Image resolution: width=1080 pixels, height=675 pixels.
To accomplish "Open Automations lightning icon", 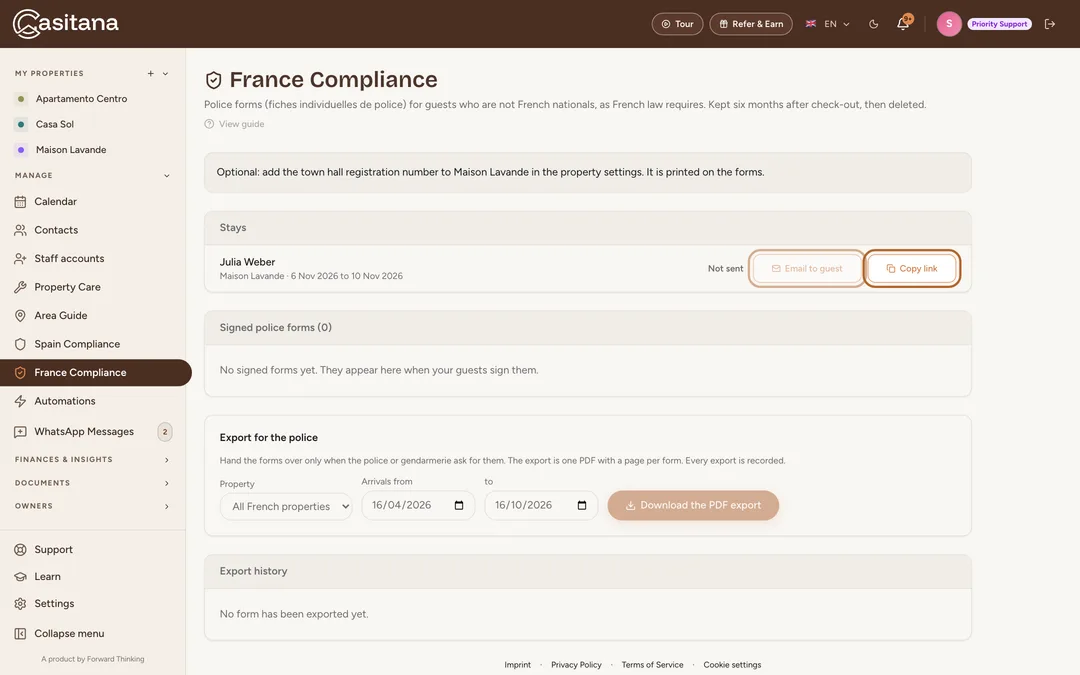I will point(20,401).
